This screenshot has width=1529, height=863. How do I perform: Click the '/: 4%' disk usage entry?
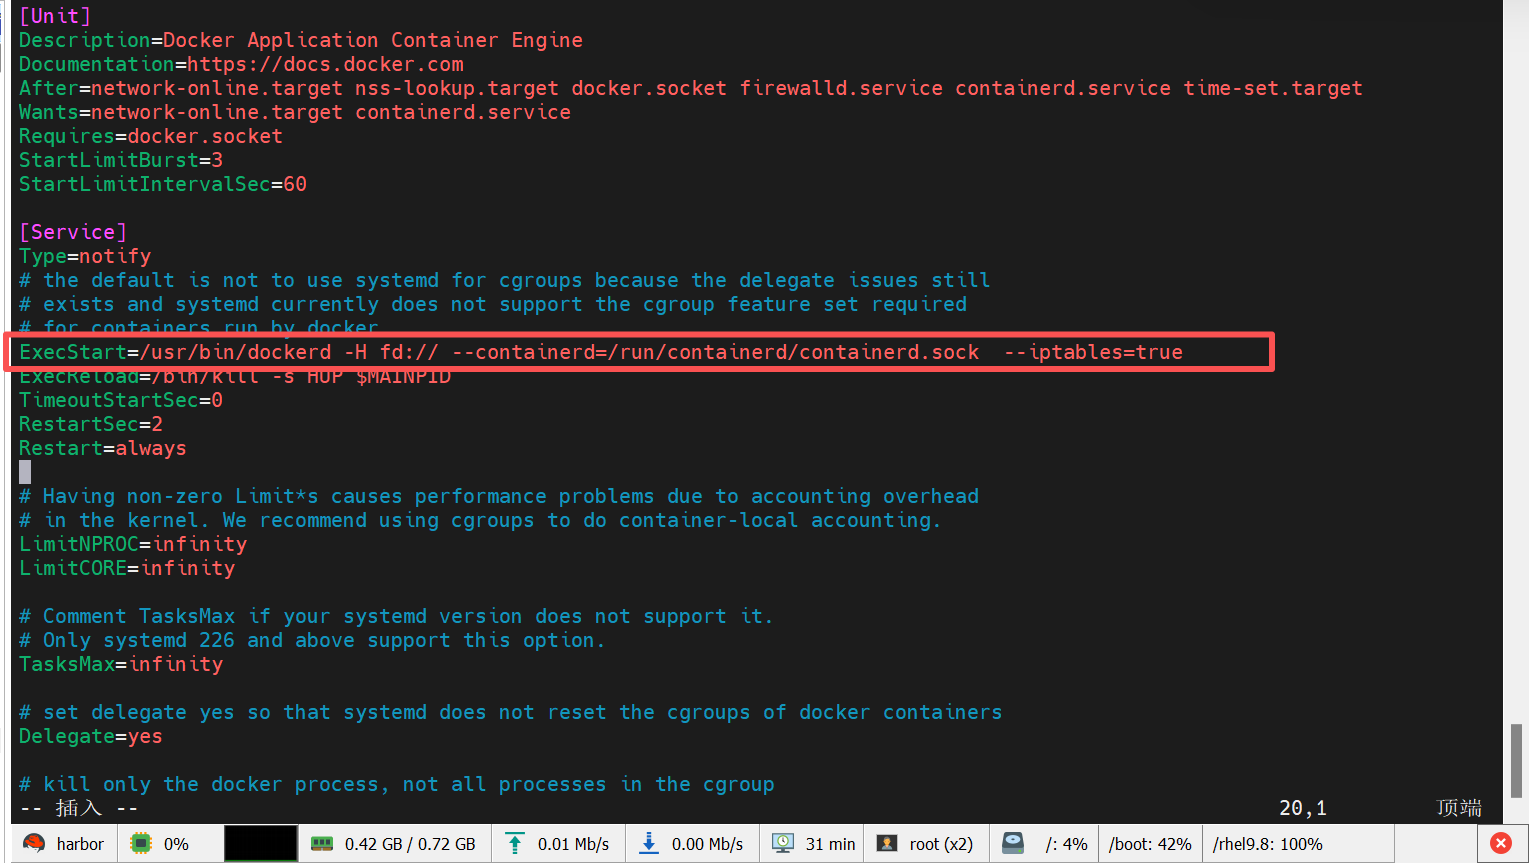(x=1066, y=844)
